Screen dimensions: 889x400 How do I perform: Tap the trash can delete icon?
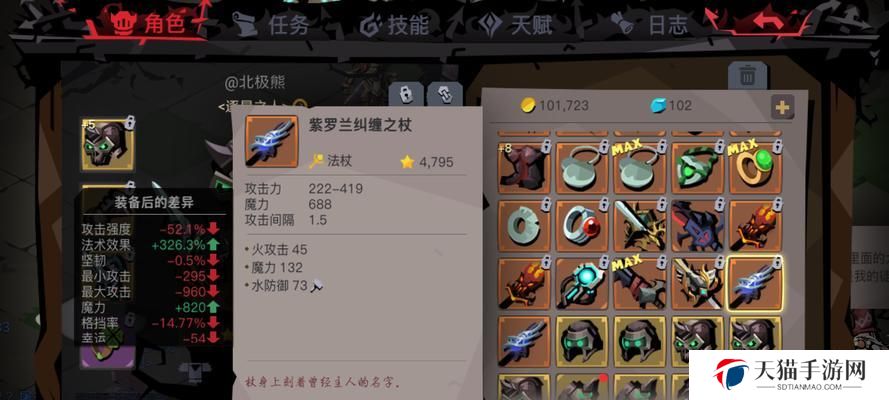click(747, 75)
